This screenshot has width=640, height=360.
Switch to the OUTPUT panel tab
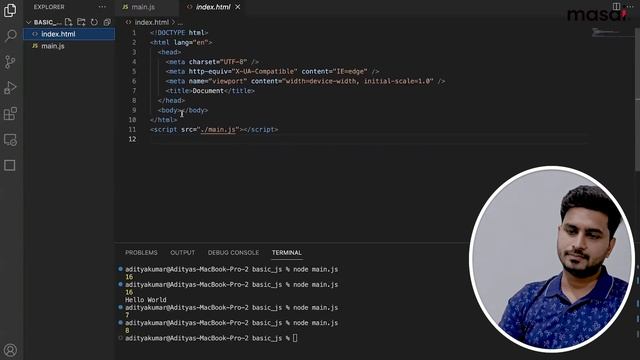(182, 253)
